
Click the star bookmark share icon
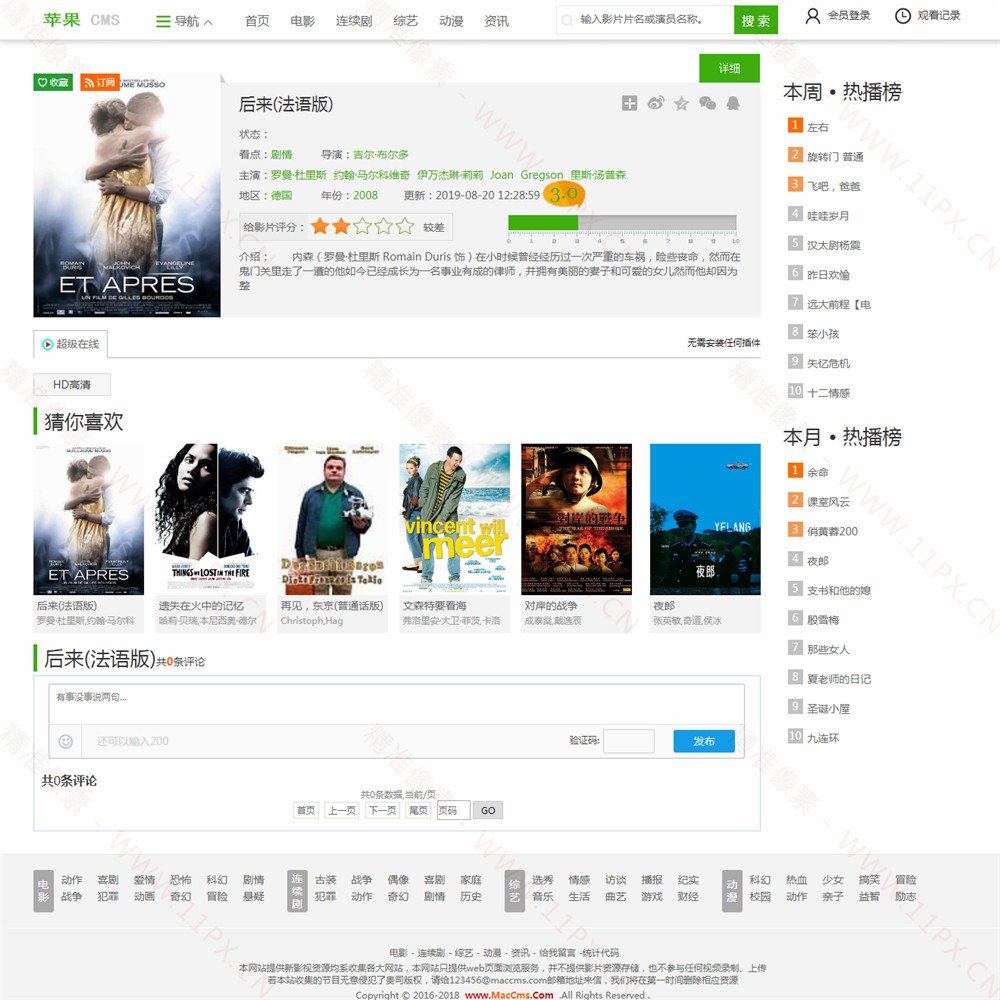tap(682, 103)
